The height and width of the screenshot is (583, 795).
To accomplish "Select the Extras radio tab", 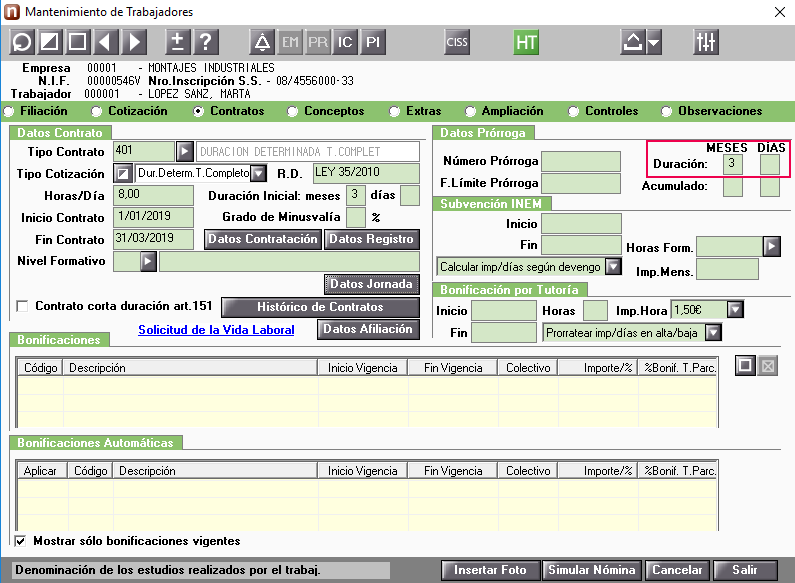I will [x=394, y=111].
